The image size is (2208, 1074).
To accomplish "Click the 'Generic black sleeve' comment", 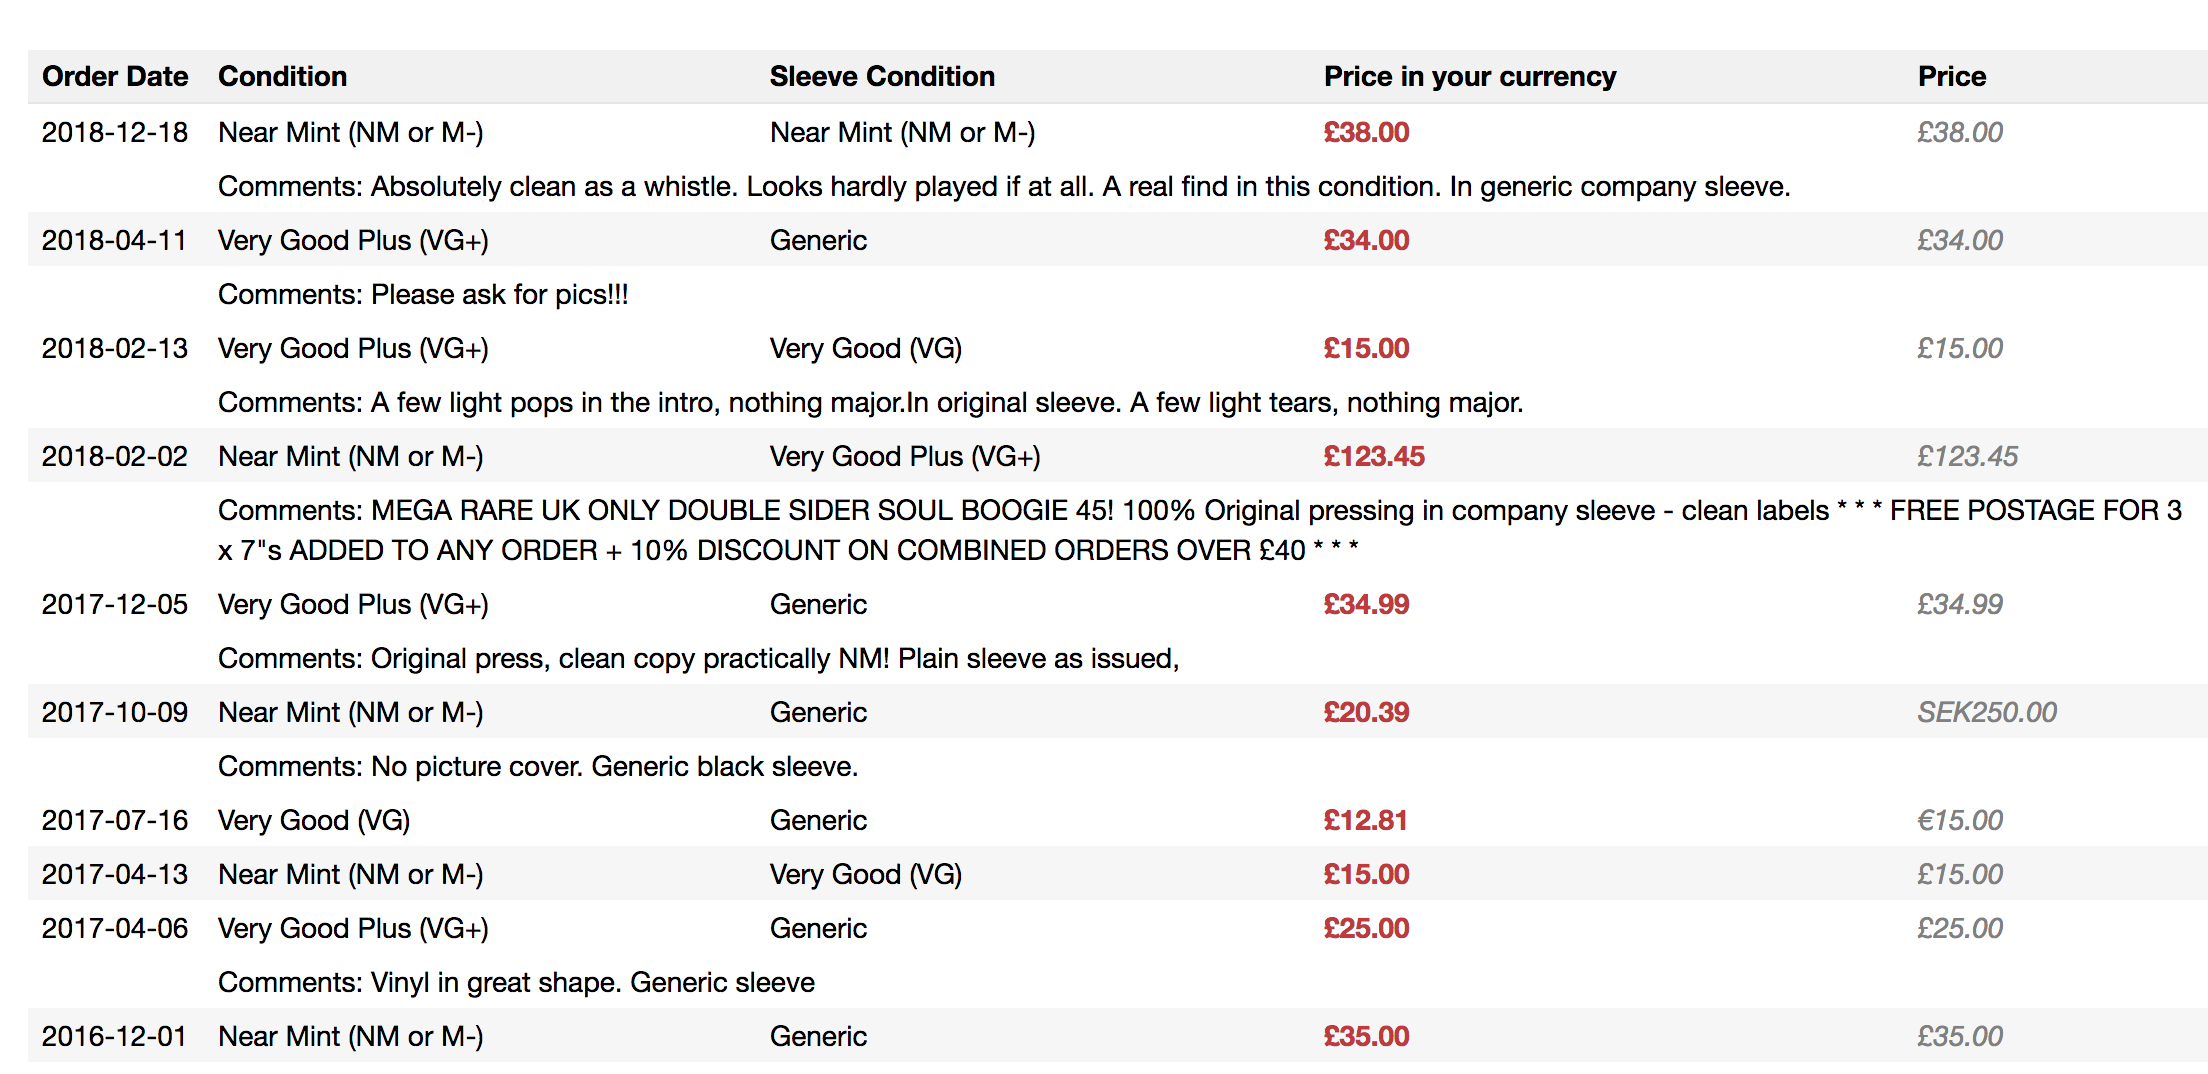I will (x=538, y=766).
